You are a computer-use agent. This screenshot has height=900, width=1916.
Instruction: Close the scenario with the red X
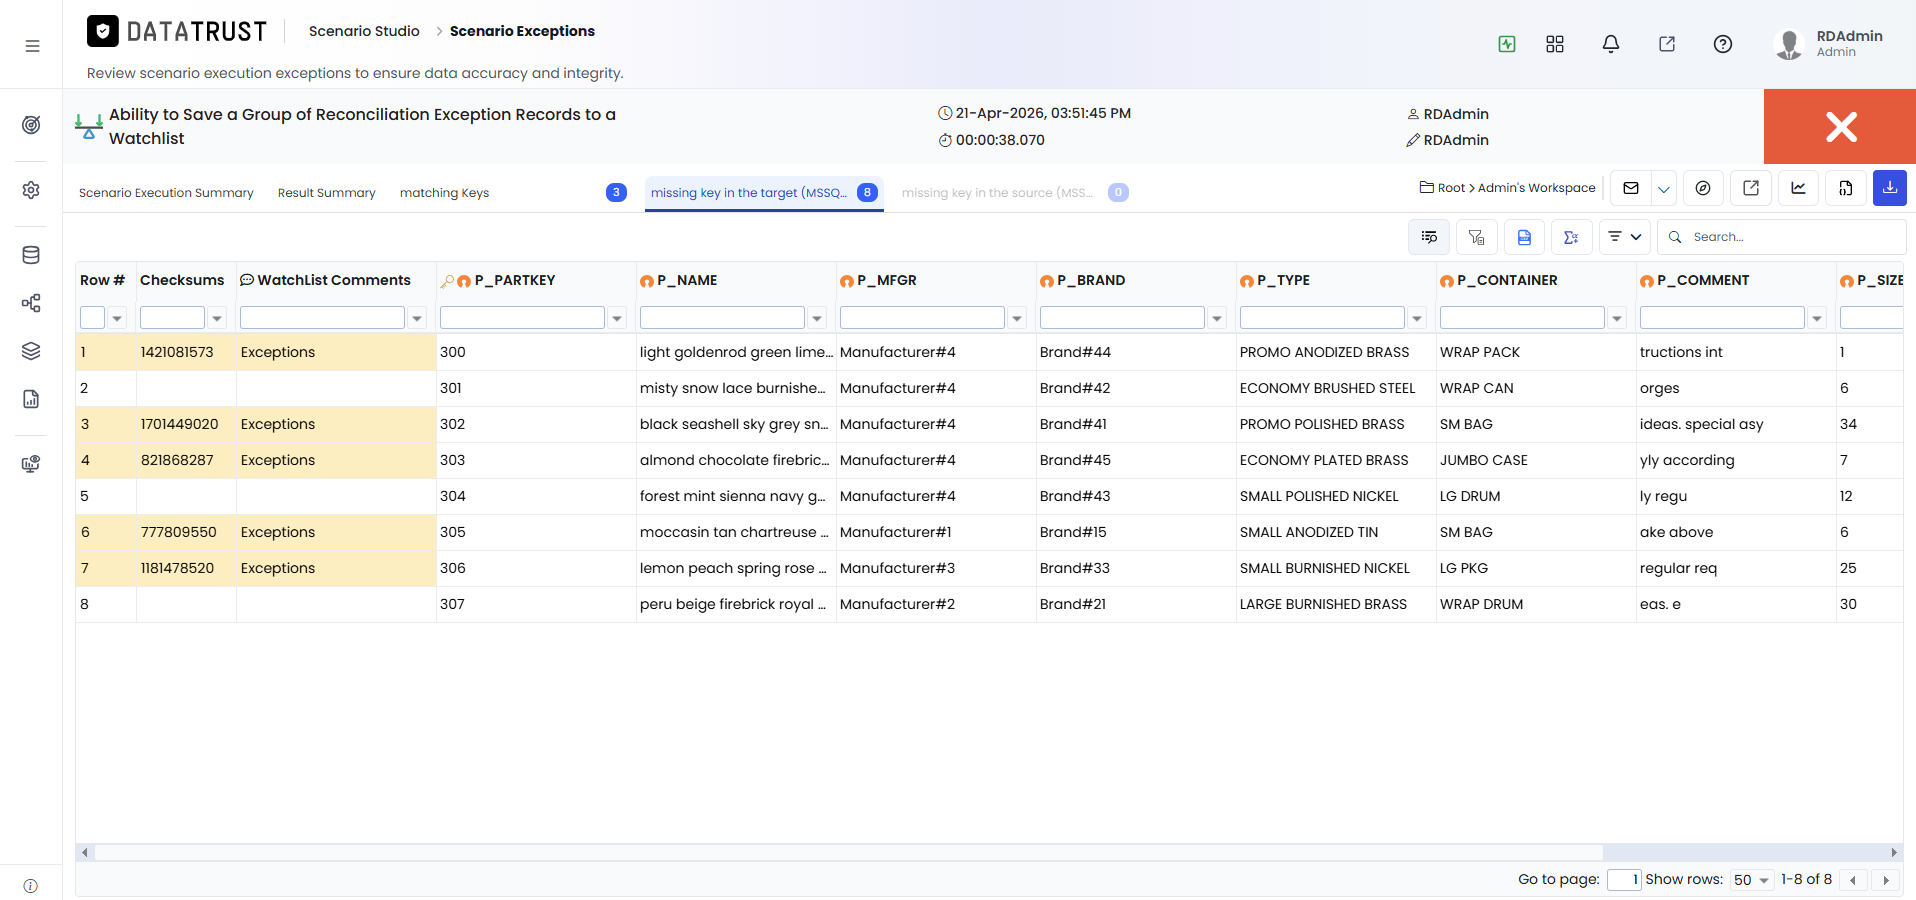click(1840, 126)
